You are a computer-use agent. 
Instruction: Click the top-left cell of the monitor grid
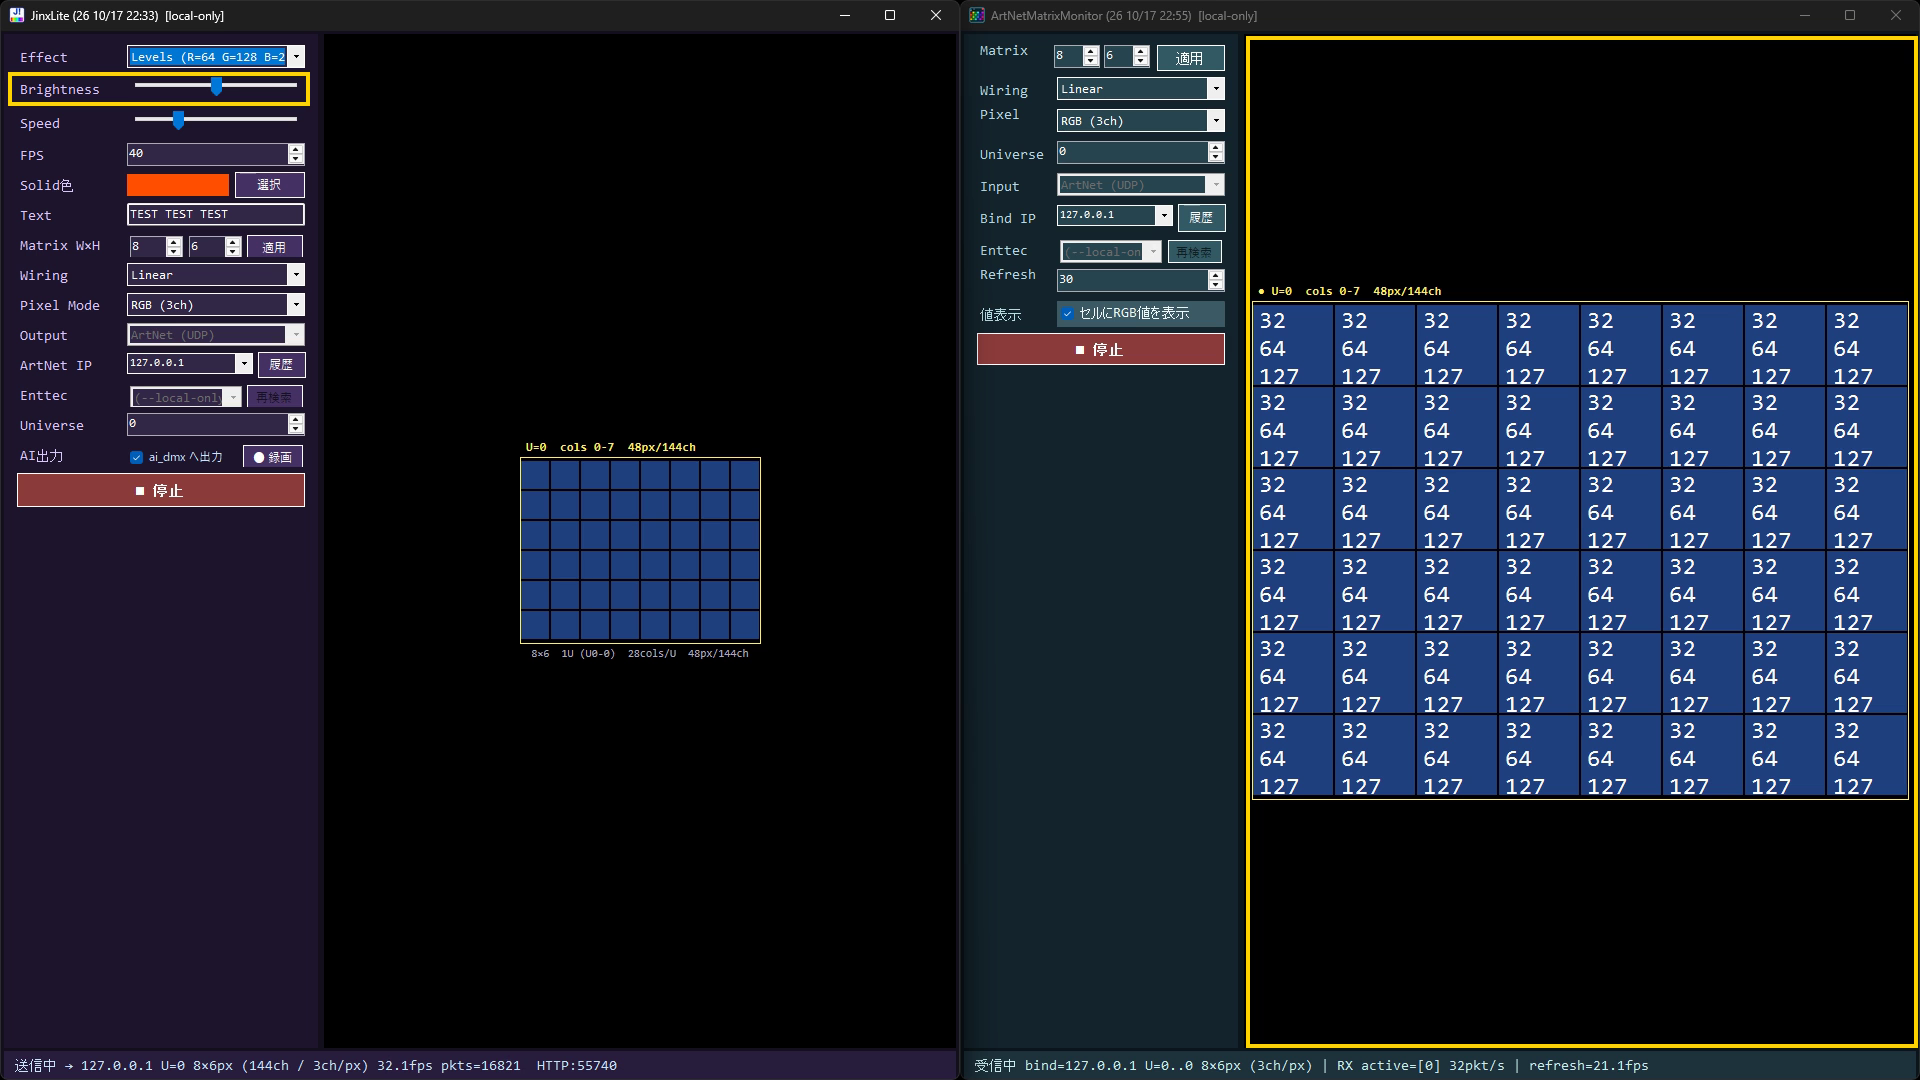click(1293, 346)
